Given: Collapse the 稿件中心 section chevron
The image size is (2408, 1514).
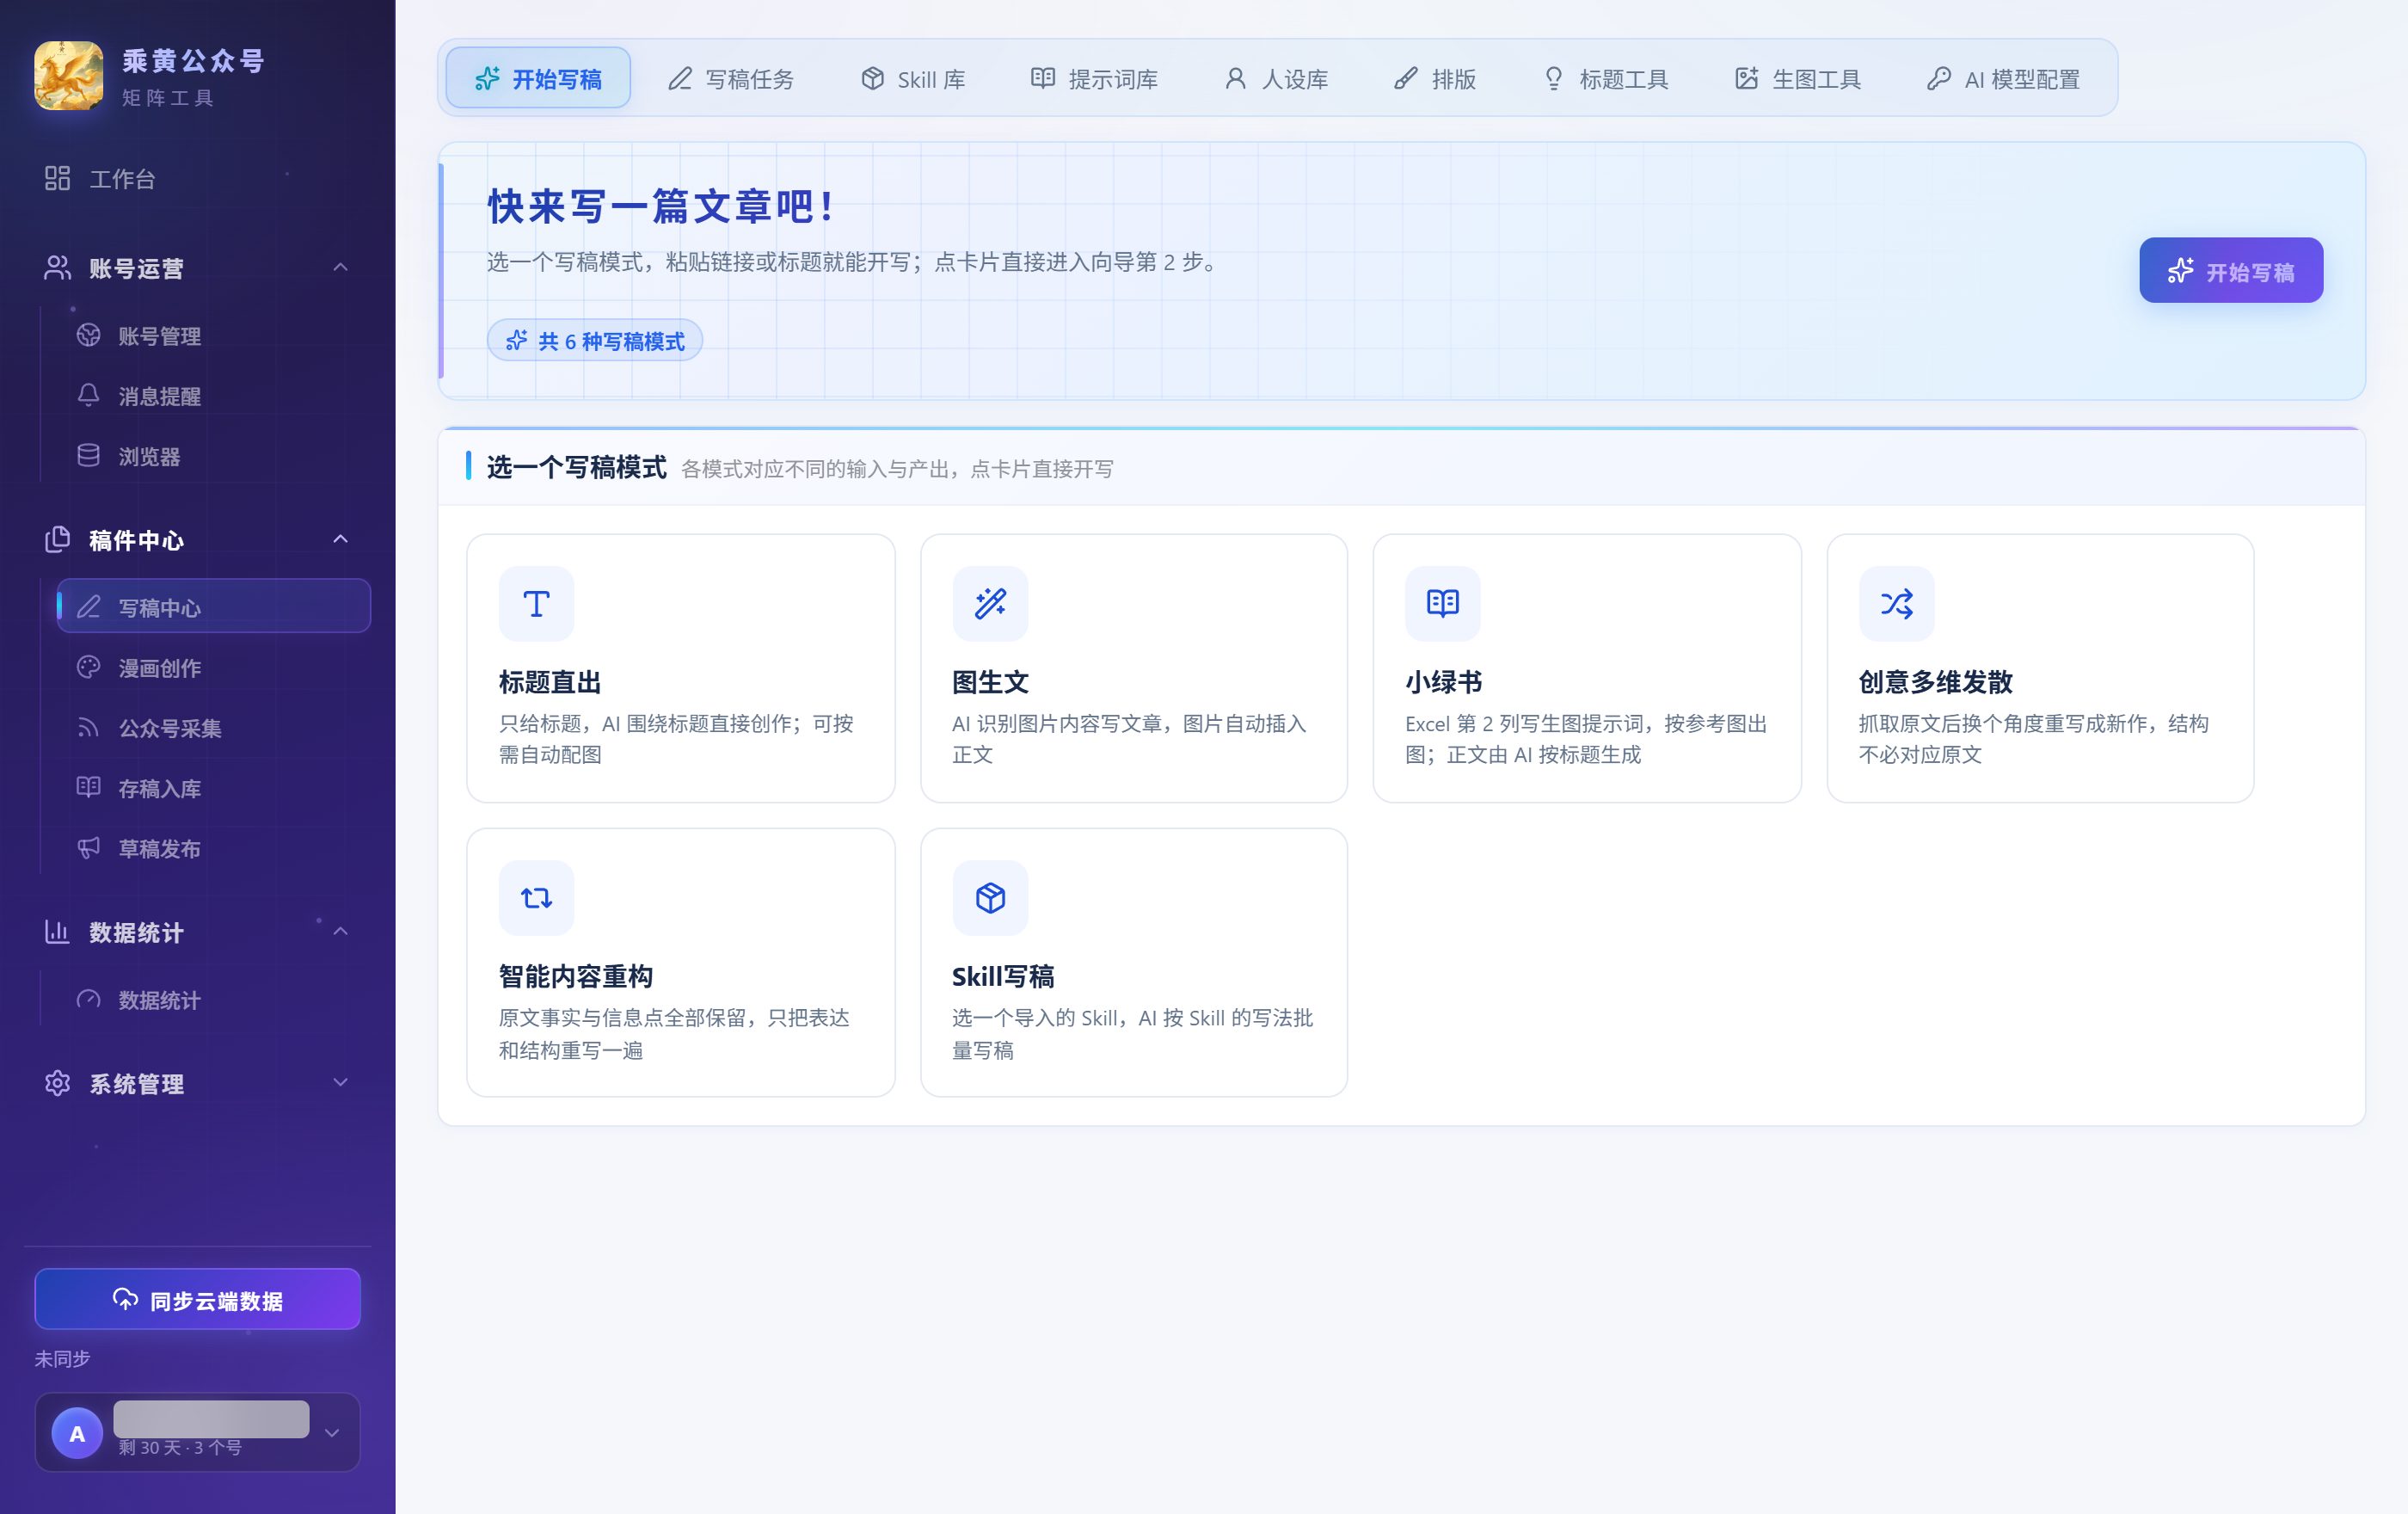Looking at the screenshot, I should [340, 539].
